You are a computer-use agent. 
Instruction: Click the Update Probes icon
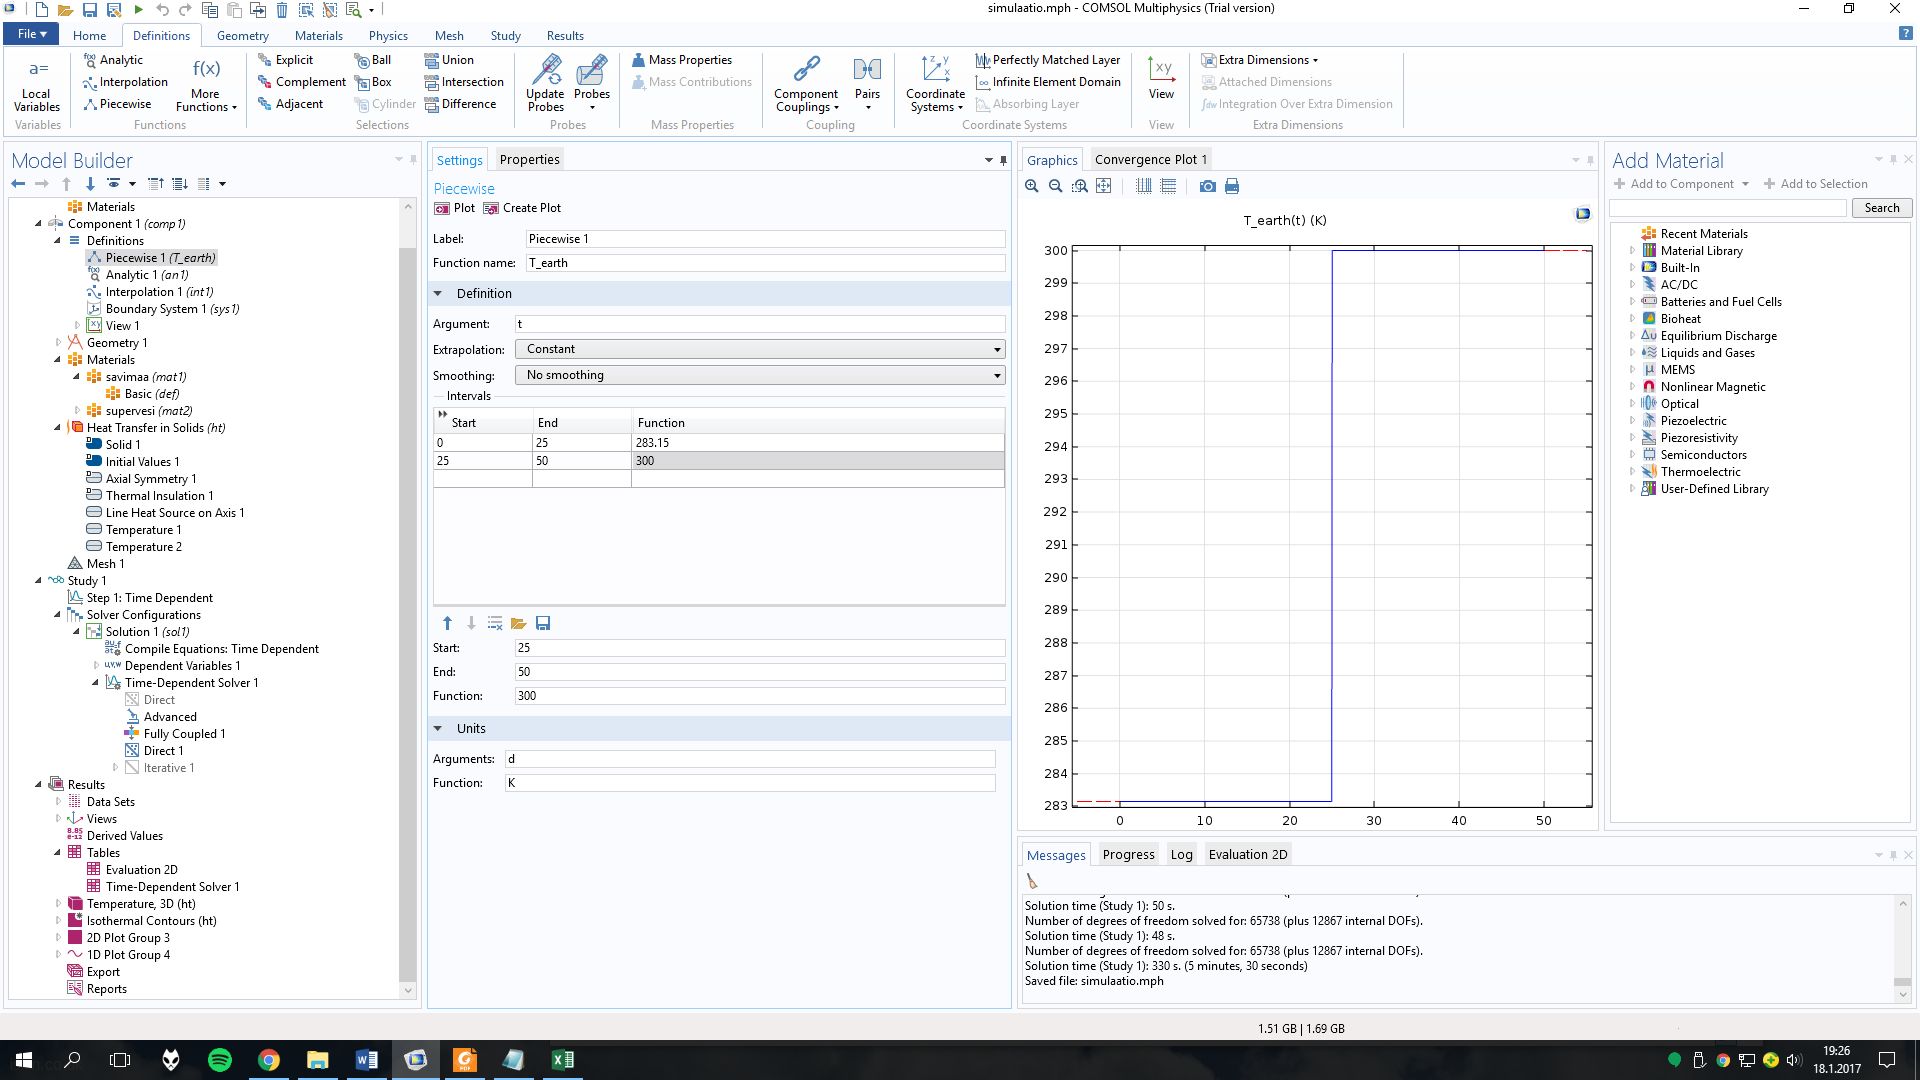(546, 81)
